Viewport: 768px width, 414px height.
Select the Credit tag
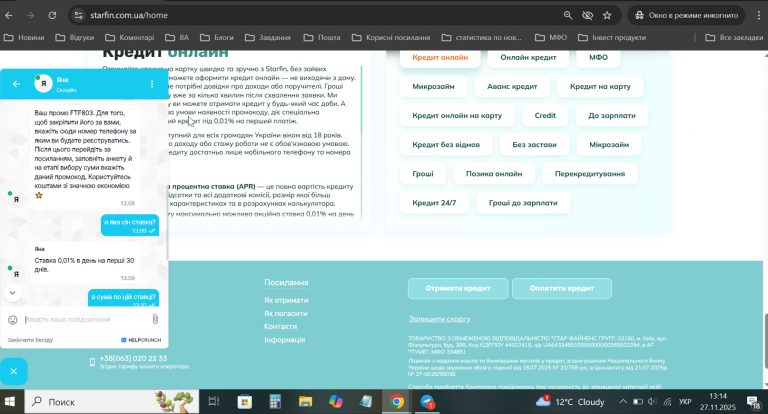(x=545, y=115)
